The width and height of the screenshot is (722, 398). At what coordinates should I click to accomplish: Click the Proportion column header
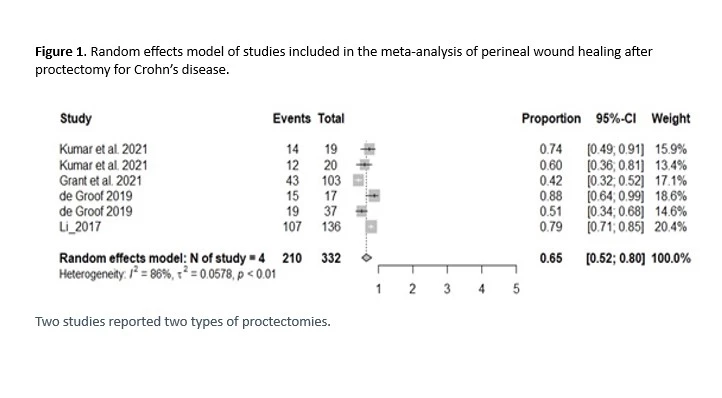click(551, 118)
